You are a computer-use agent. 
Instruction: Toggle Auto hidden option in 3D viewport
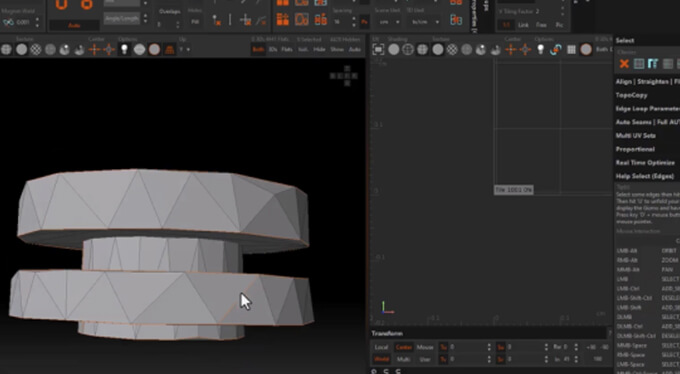tap(355, 49)
